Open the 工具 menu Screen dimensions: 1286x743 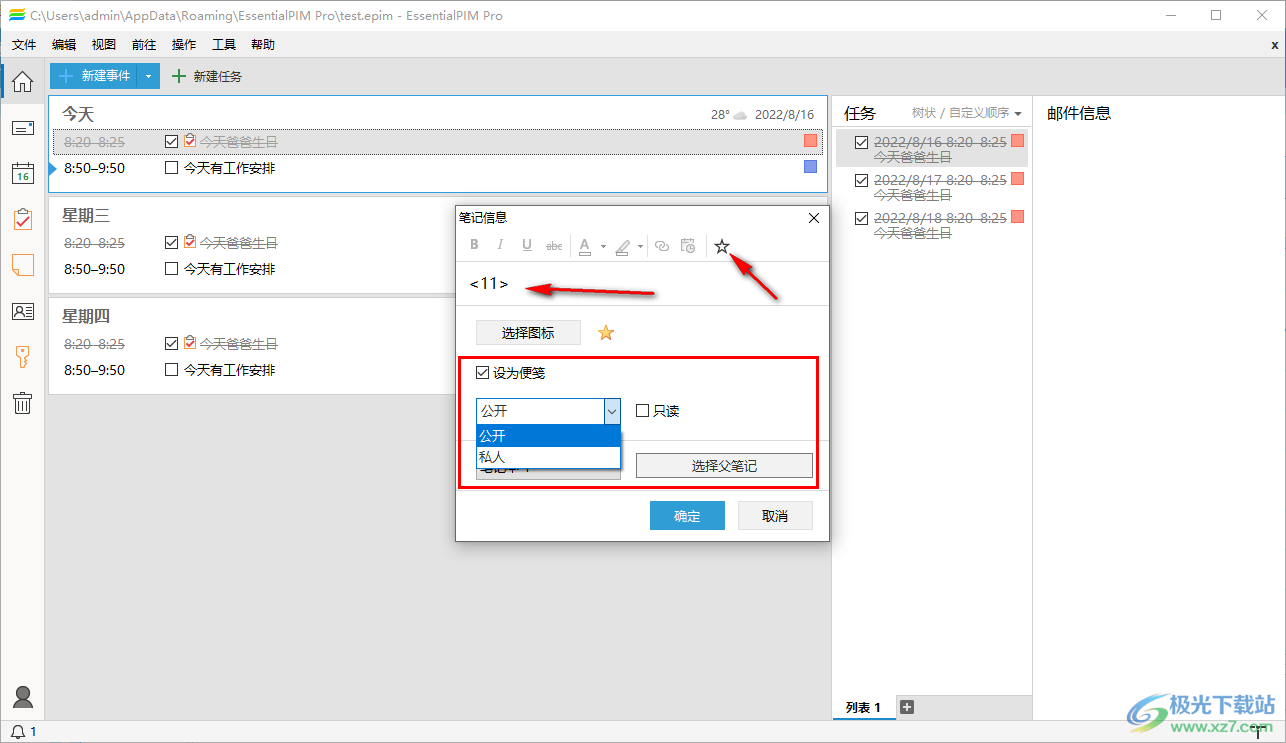(x=224, y=44)
